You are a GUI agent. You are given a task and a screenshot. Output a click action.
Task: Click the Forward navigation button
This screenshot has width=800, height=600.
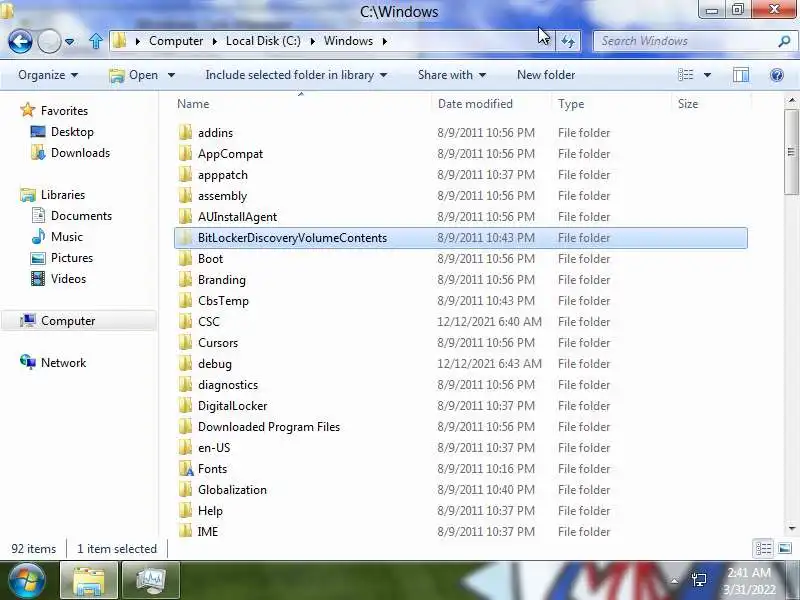[49, 41]
